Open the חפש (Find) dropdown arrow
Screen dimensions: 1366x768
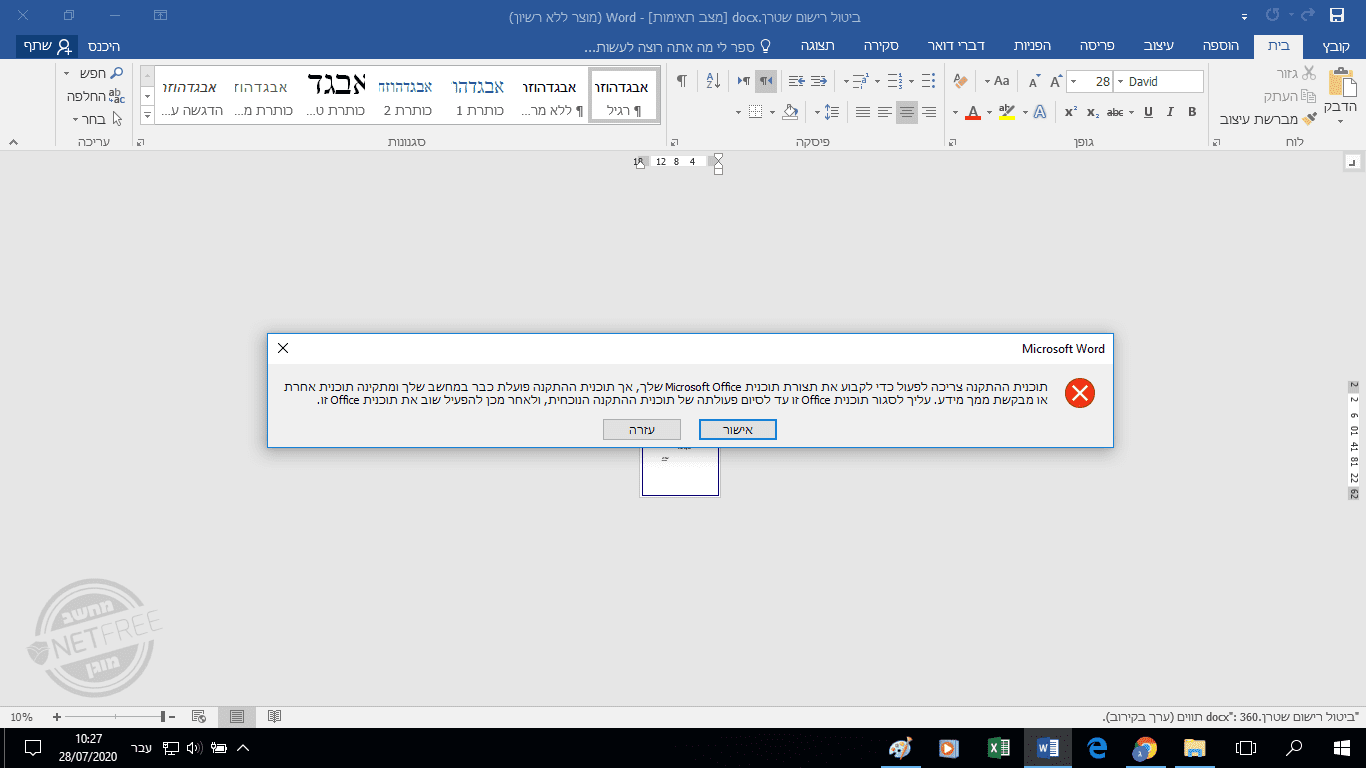point(67,74)
